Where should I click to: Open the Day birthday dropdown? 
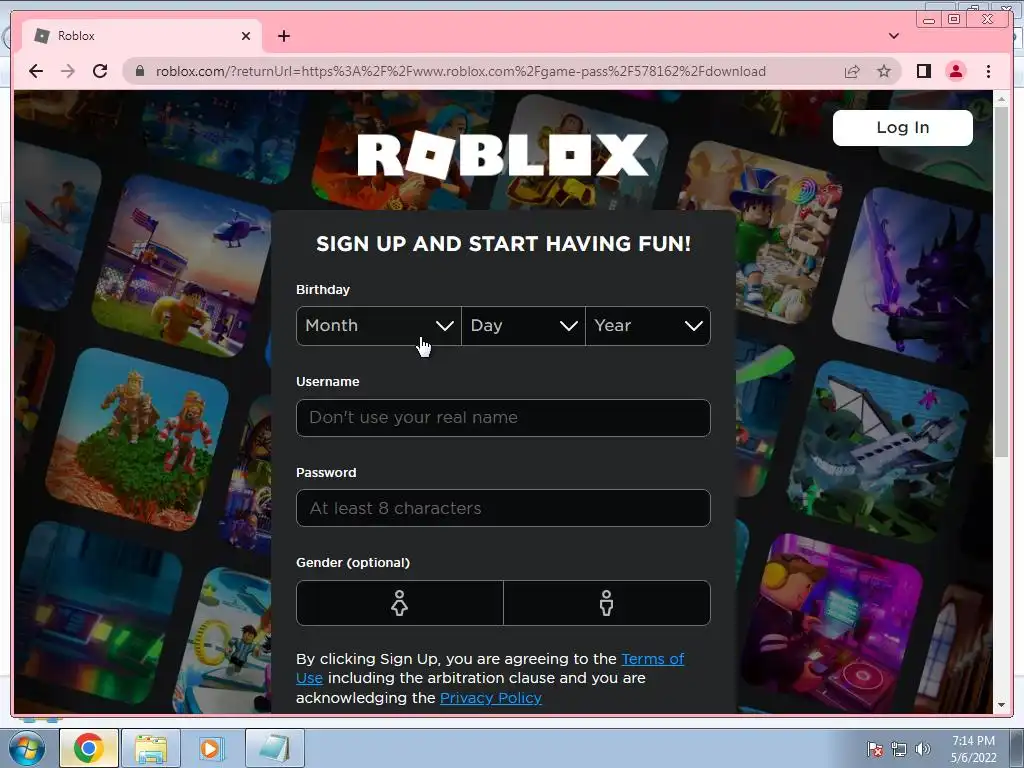pos(523,326)
